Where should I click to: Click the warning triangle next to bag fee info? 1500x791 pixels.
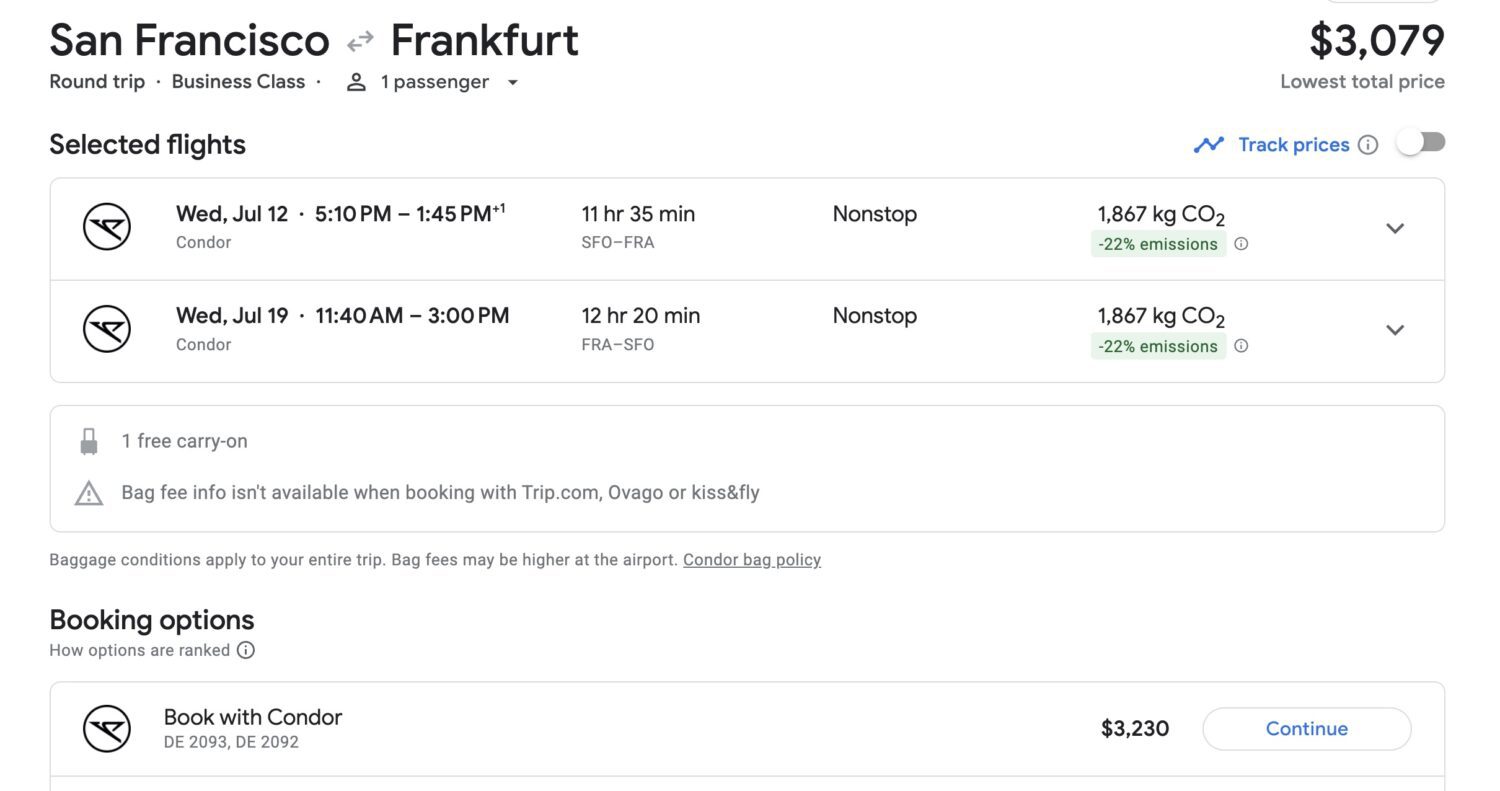(89, 492)
